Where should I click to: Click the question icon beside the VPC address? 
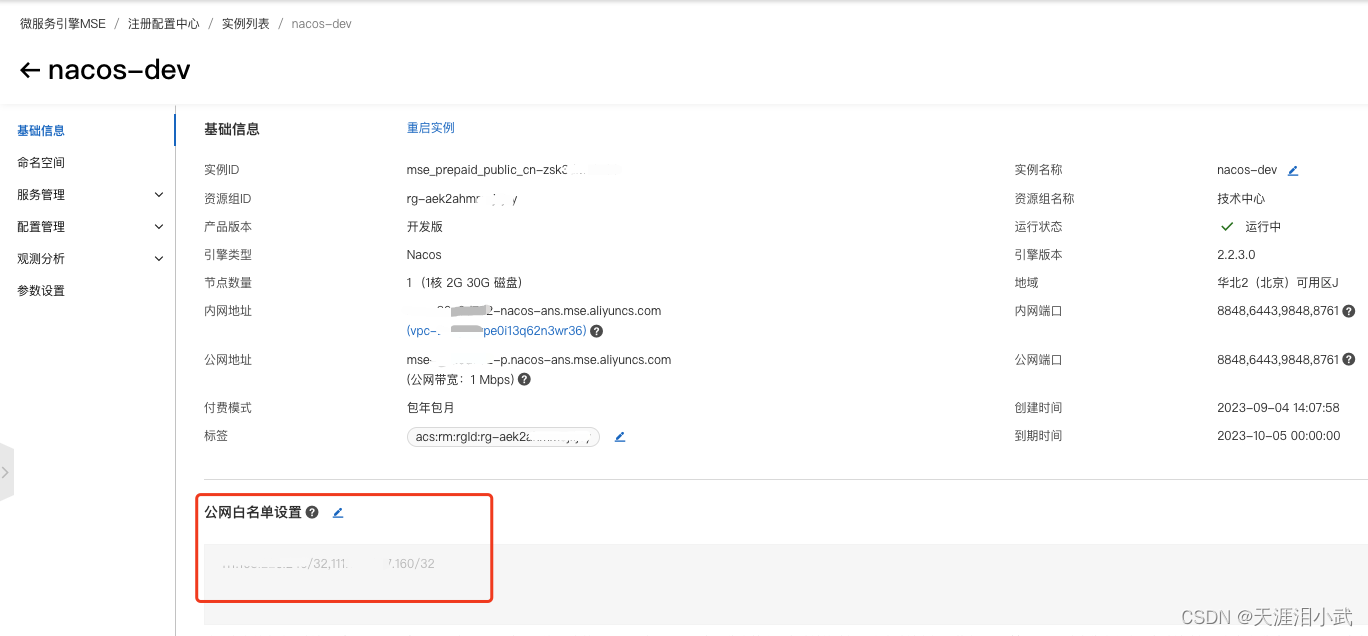coord(596,330)
